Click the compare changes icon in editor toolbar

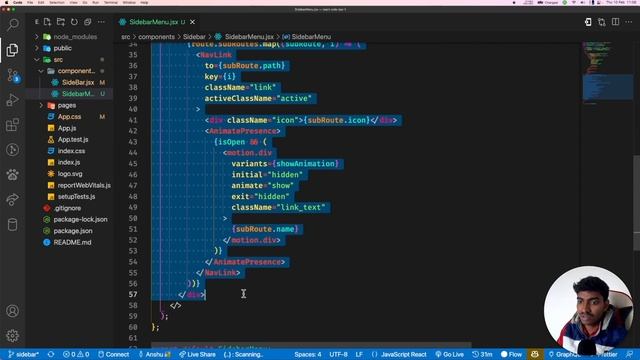(602, 22)
